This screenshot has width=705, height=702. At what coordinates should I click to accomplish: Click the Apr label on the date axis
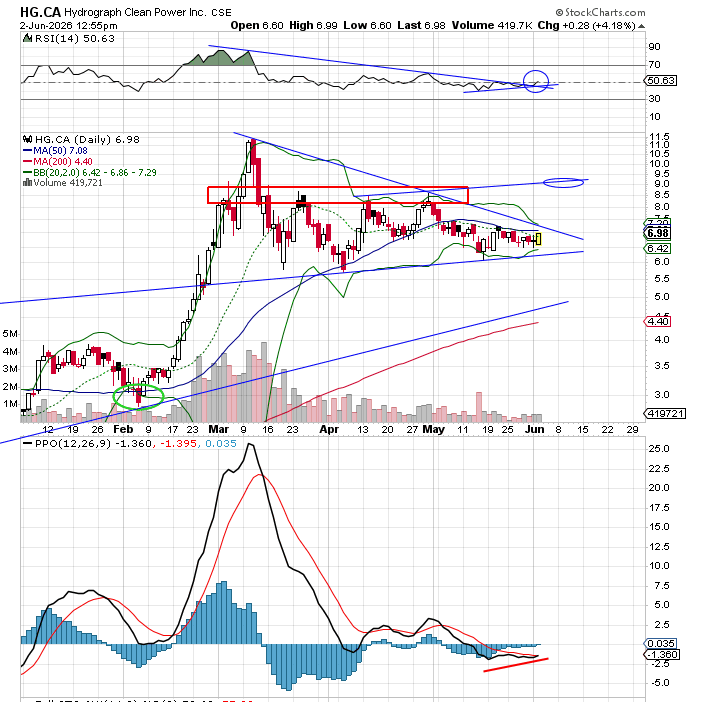pos(329,429)
